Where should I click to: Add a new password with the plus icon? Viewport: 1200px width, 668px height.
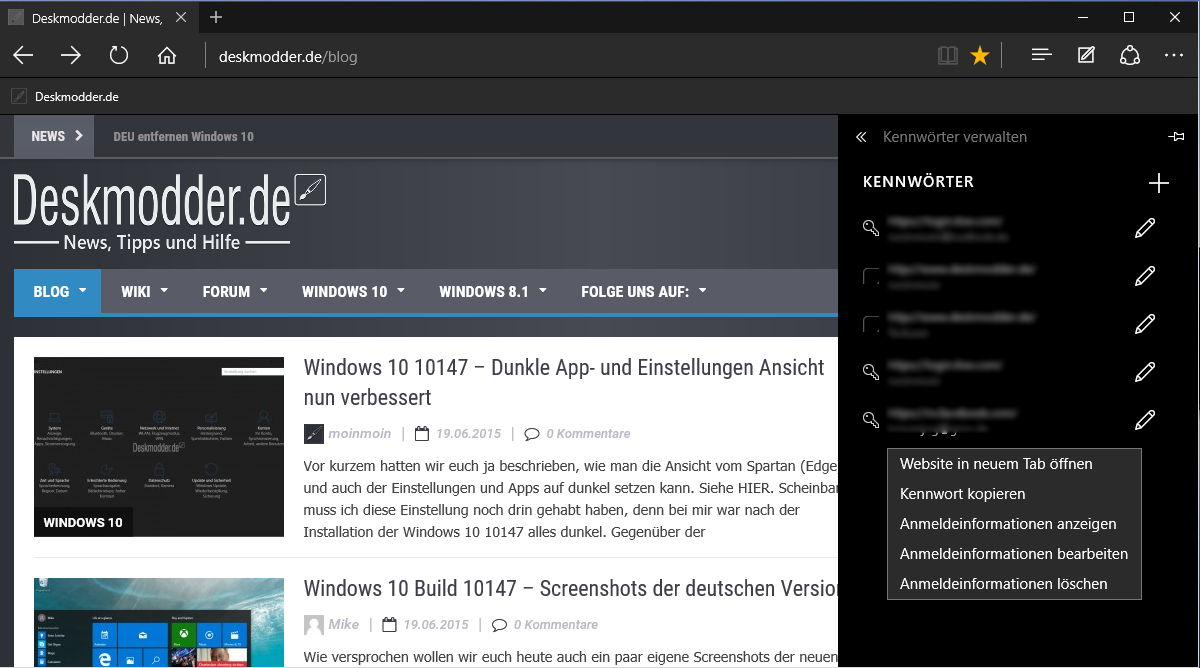tap(1158, 182)
